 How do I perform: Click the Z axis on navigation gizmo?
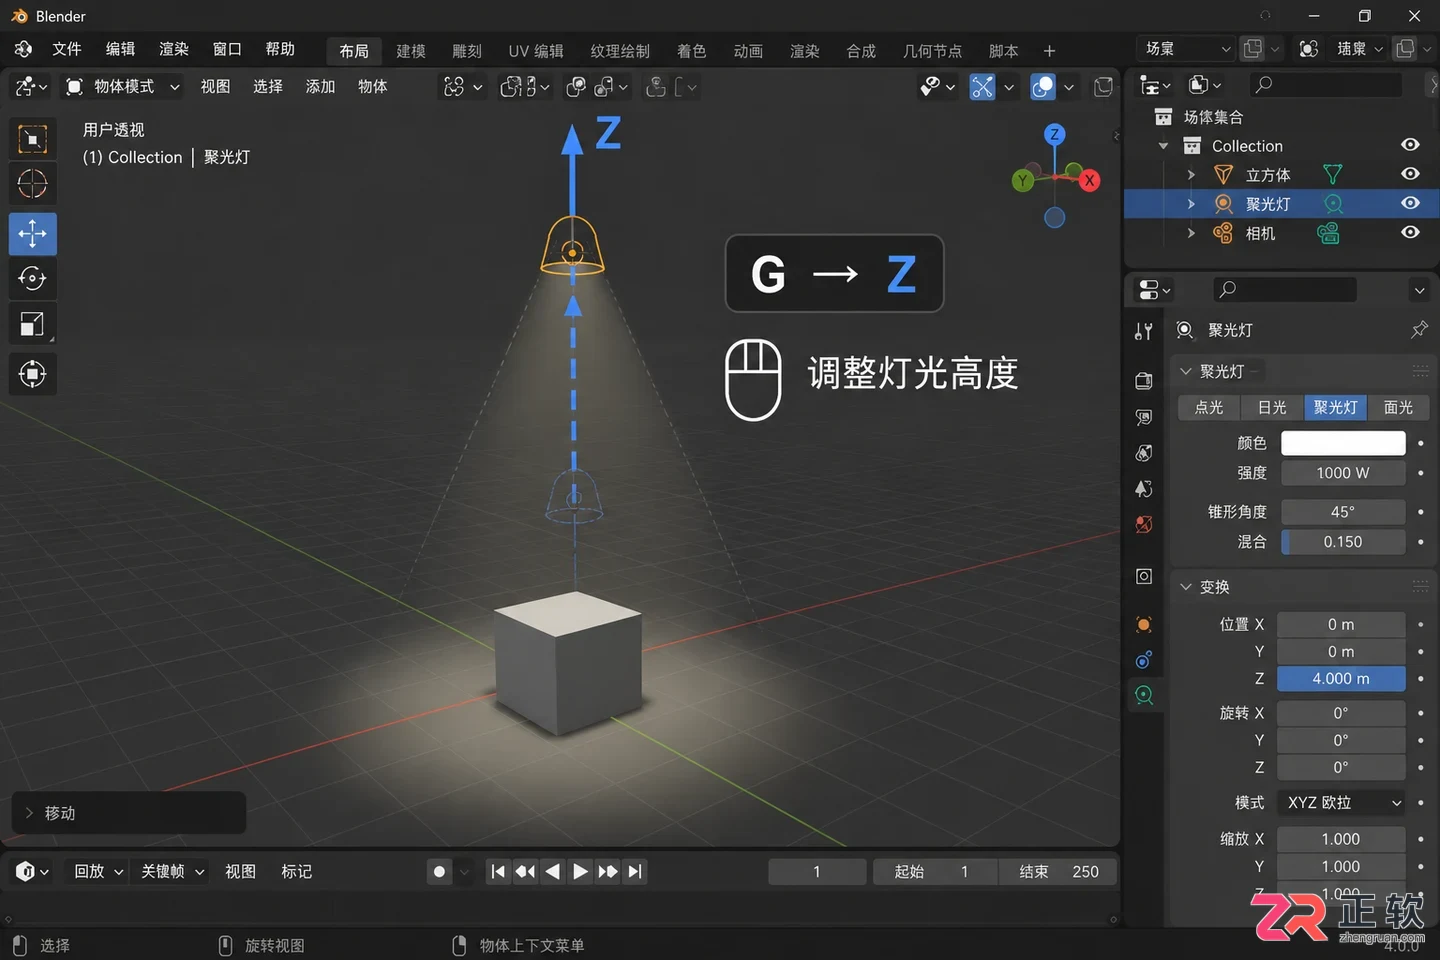point(1054,134)
